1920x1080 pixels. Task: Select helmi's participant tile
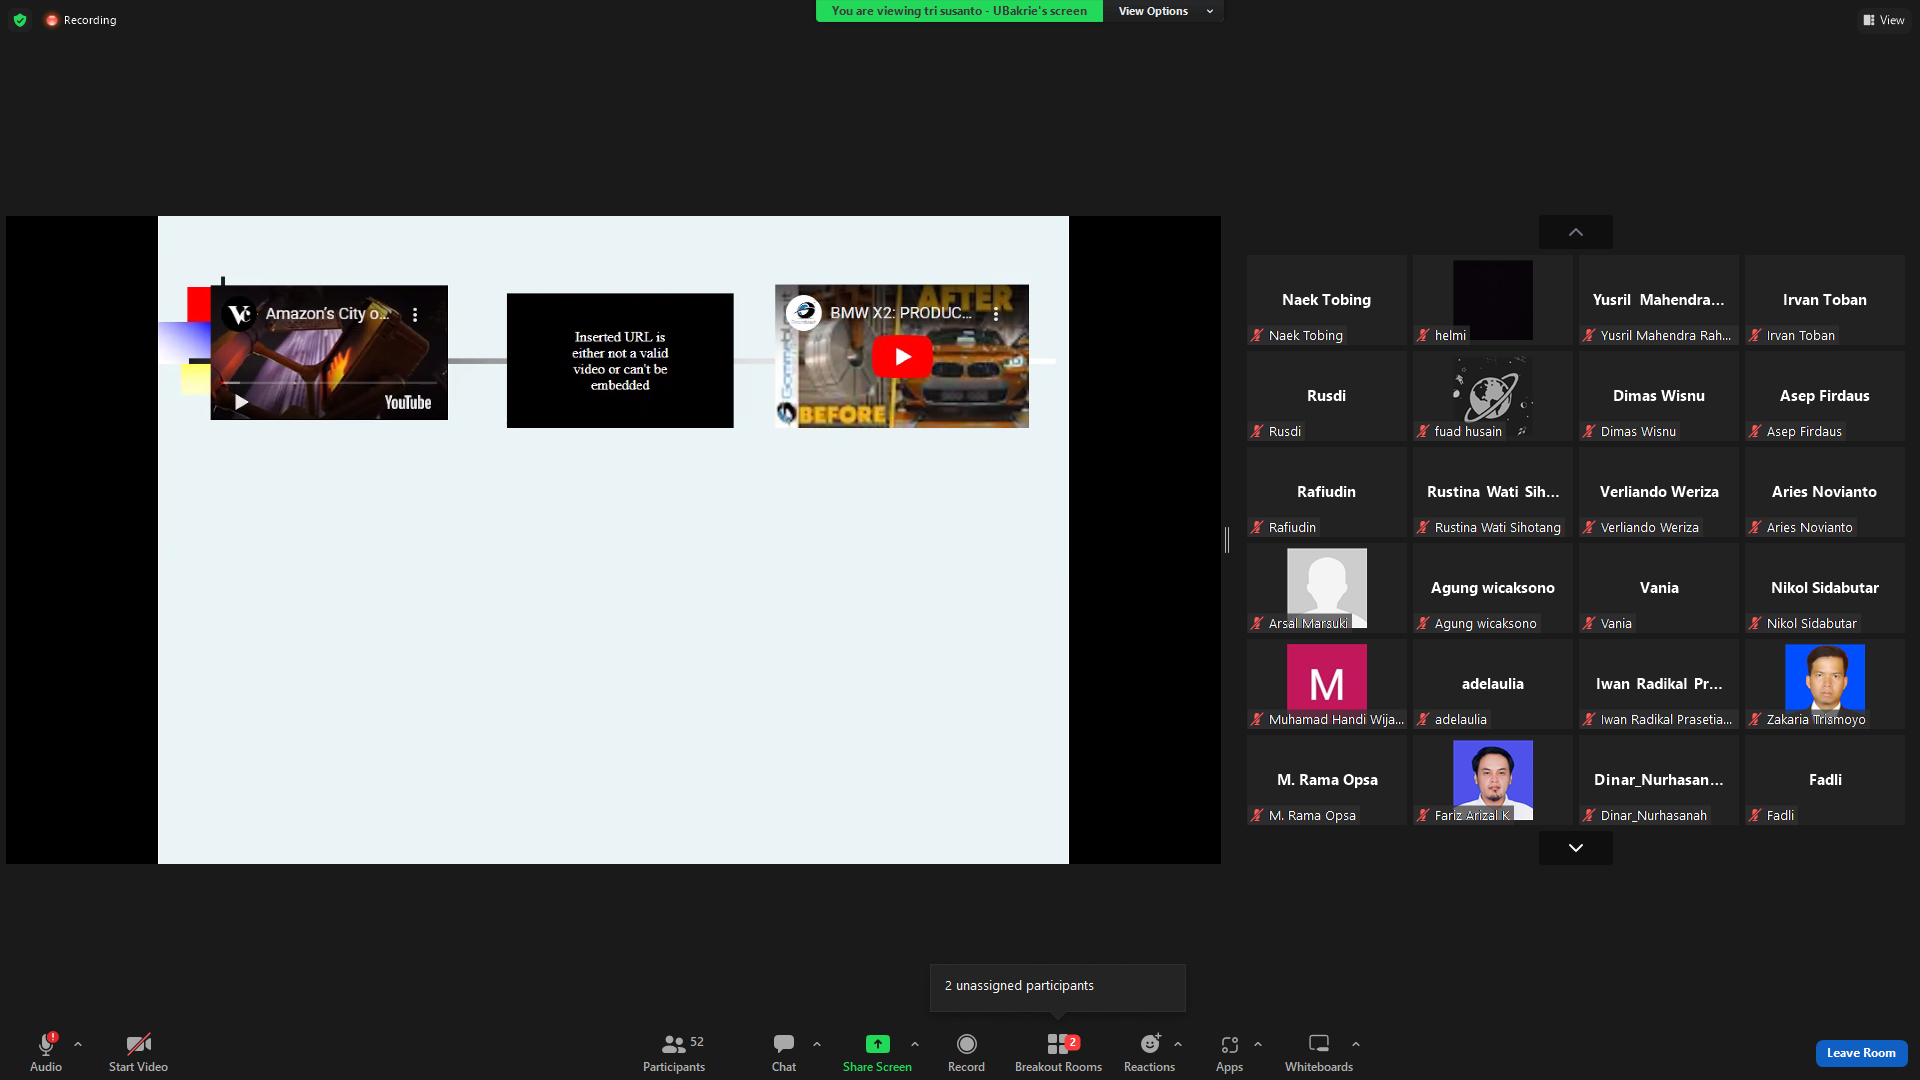(x=1493, y=300)
